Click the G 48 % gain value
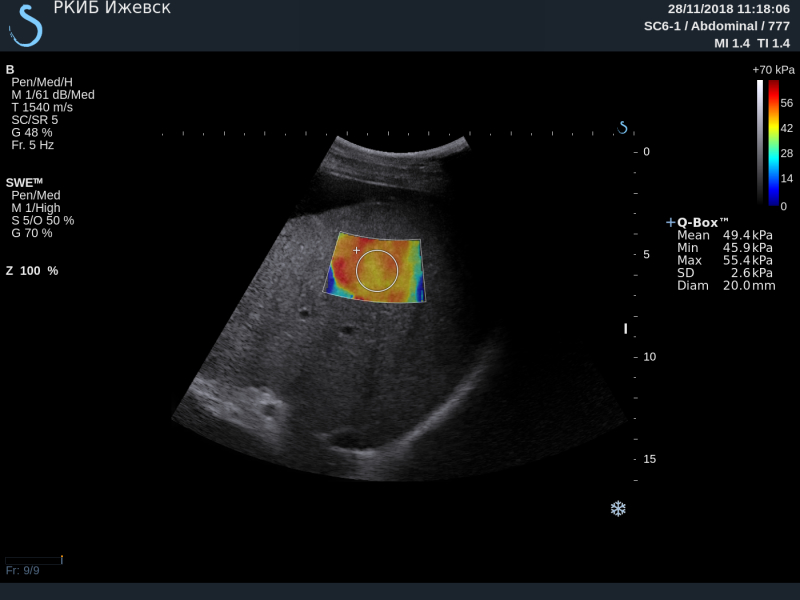800x600 pixels. [32, 133]
